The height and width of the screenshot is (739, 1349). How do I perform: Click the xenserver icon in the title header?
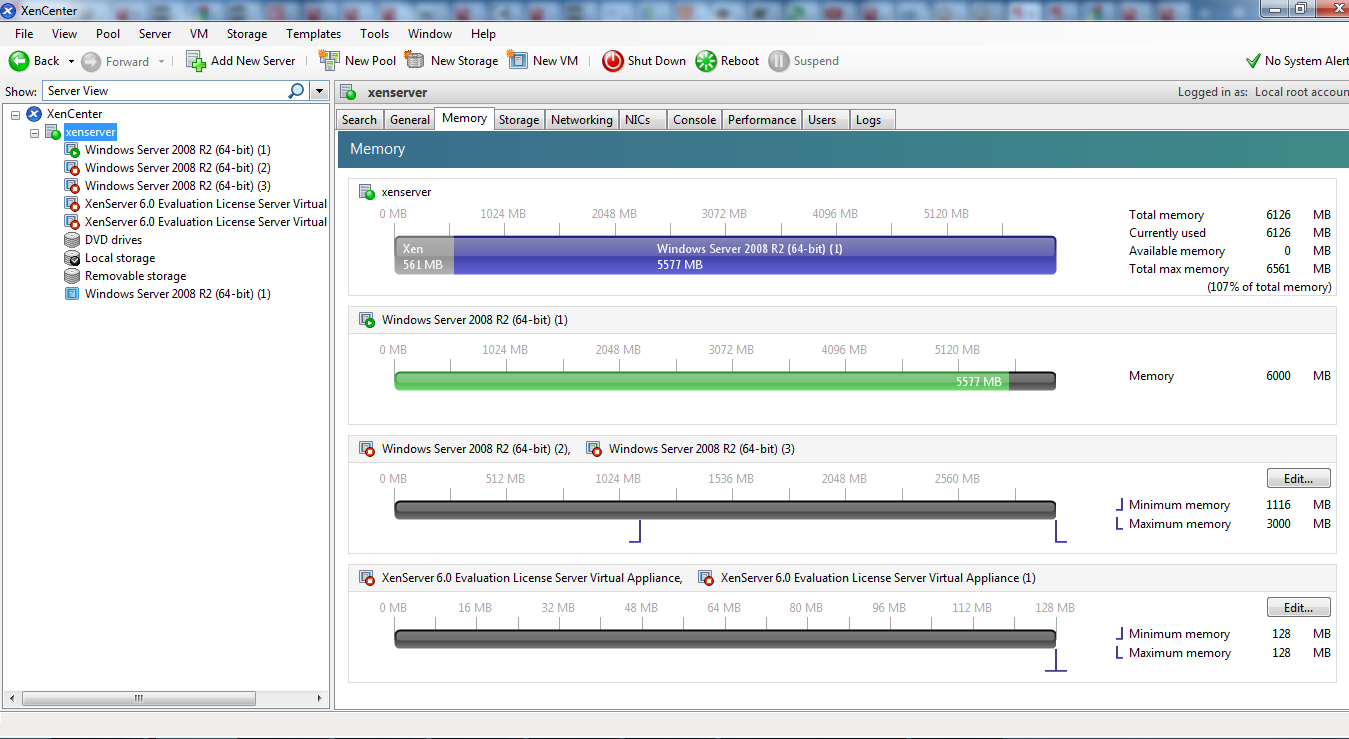point(349,93)
